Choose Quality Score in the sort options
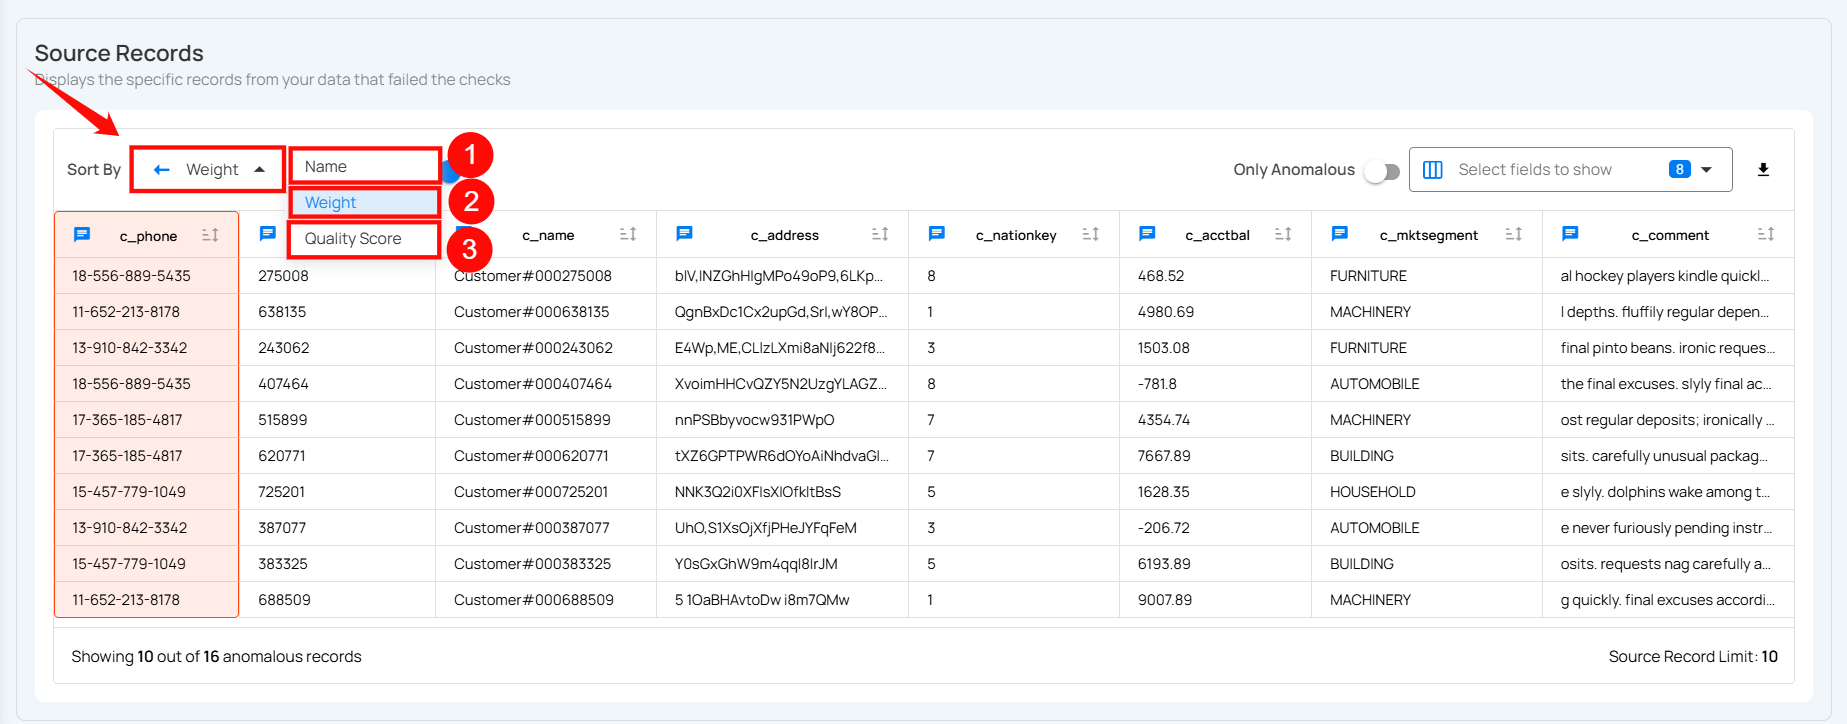This screenshot has width=1847, height=724. (365, 239)
